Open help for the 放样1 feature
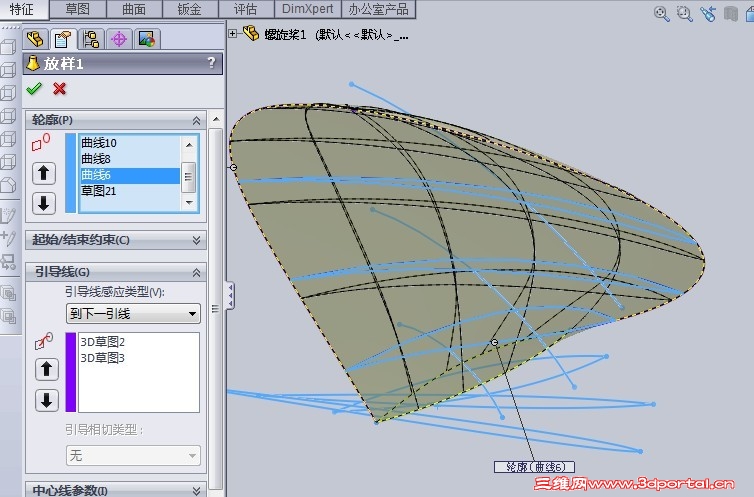Viewport: 754px width, 497px height. point(211,63)
